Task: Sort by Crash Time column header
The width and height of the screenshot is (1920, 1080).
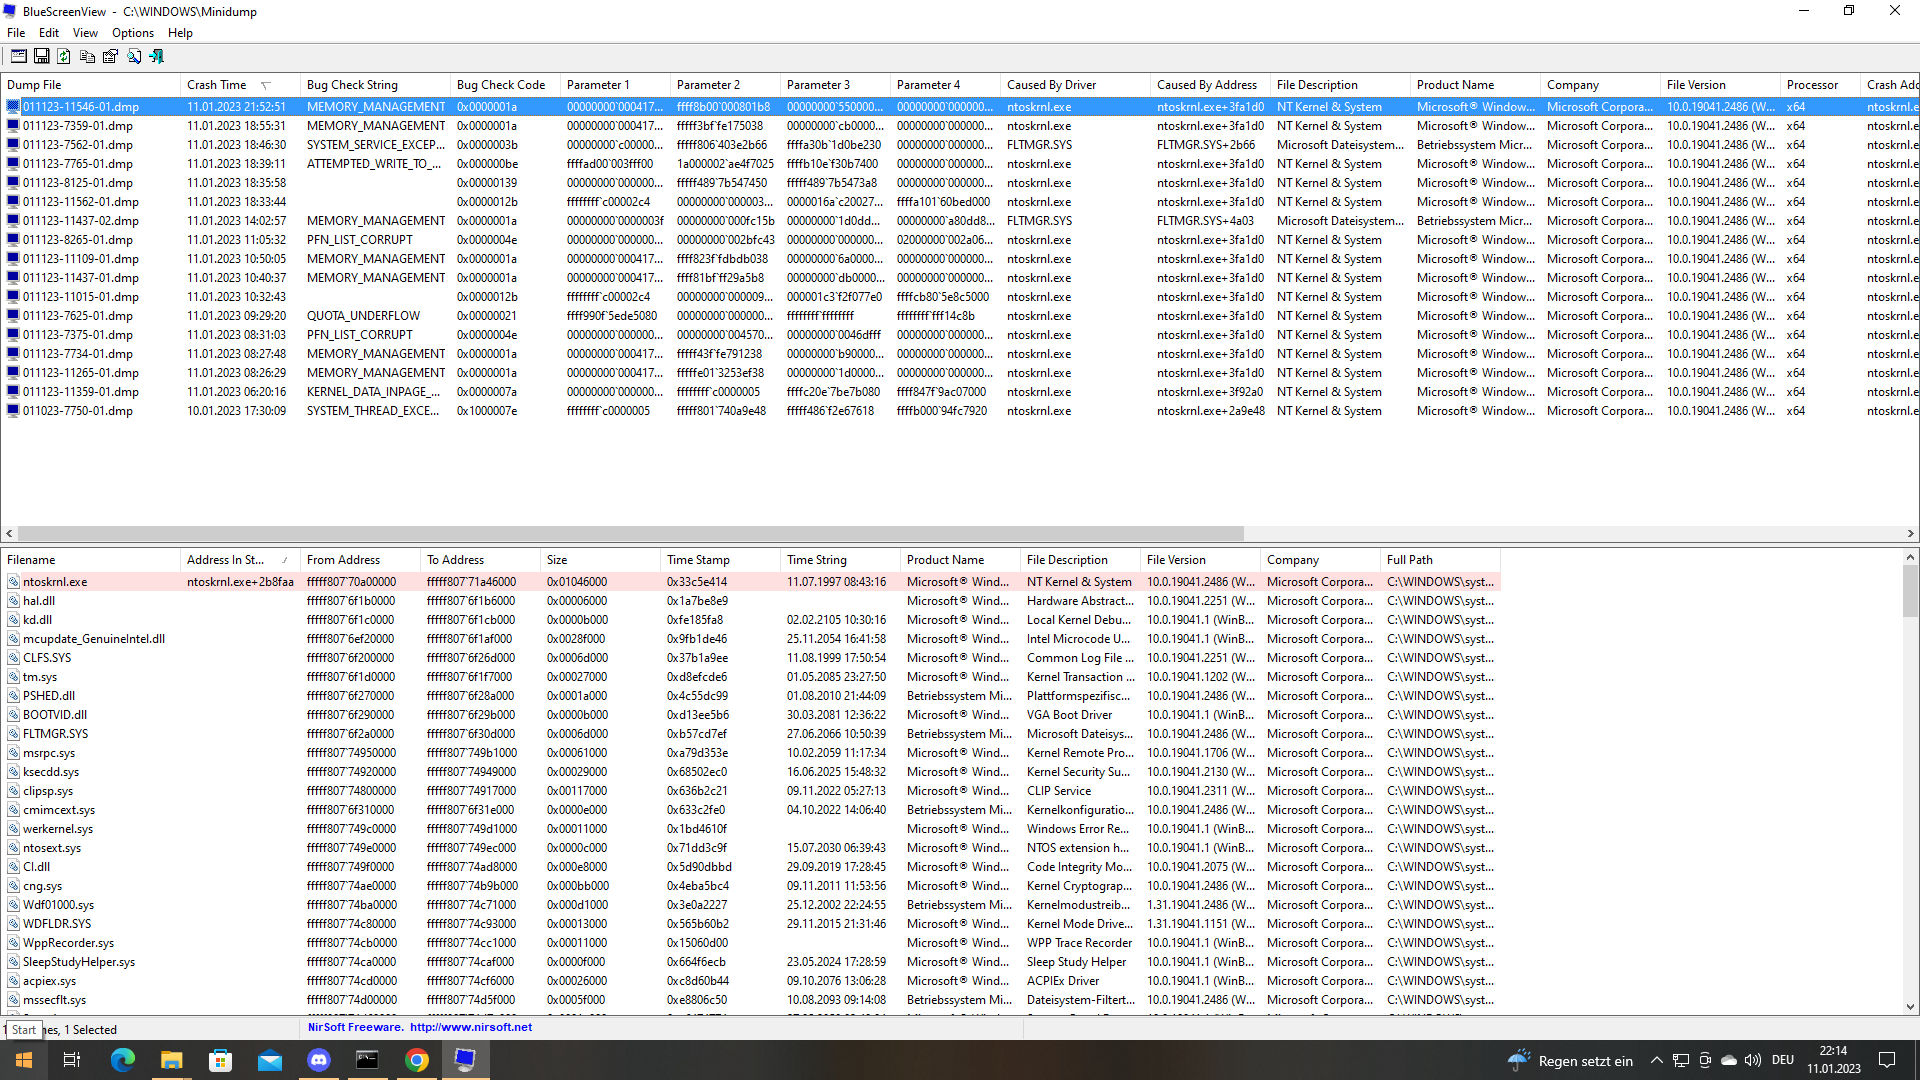Action: click(217, 85)
